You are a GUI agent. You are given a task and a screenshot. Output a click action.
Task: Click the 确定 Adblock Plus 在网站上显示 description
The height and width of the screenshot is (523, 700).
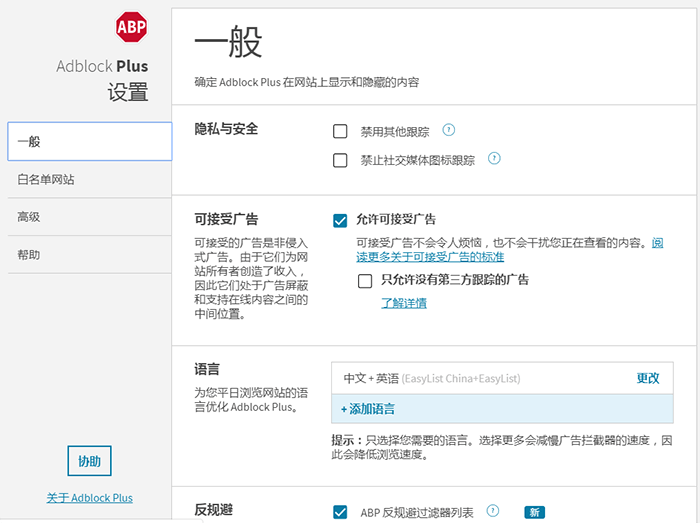coord(306,82)
